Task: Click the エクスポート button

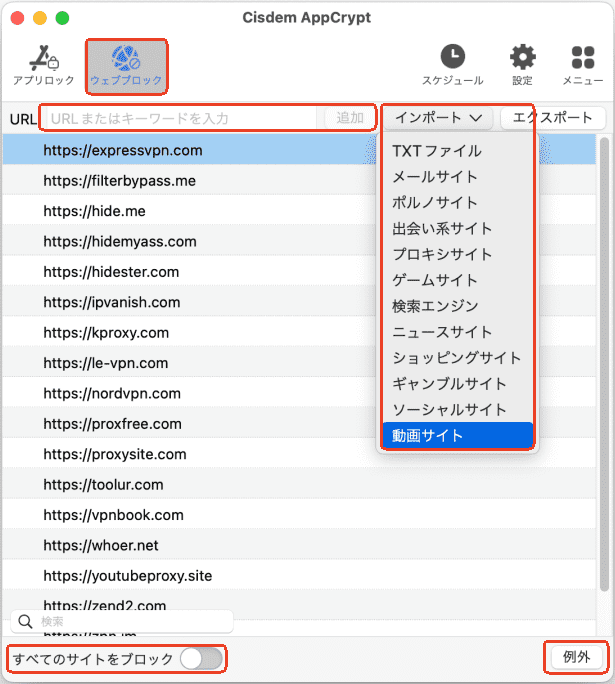Action: [x=552, y=118]
